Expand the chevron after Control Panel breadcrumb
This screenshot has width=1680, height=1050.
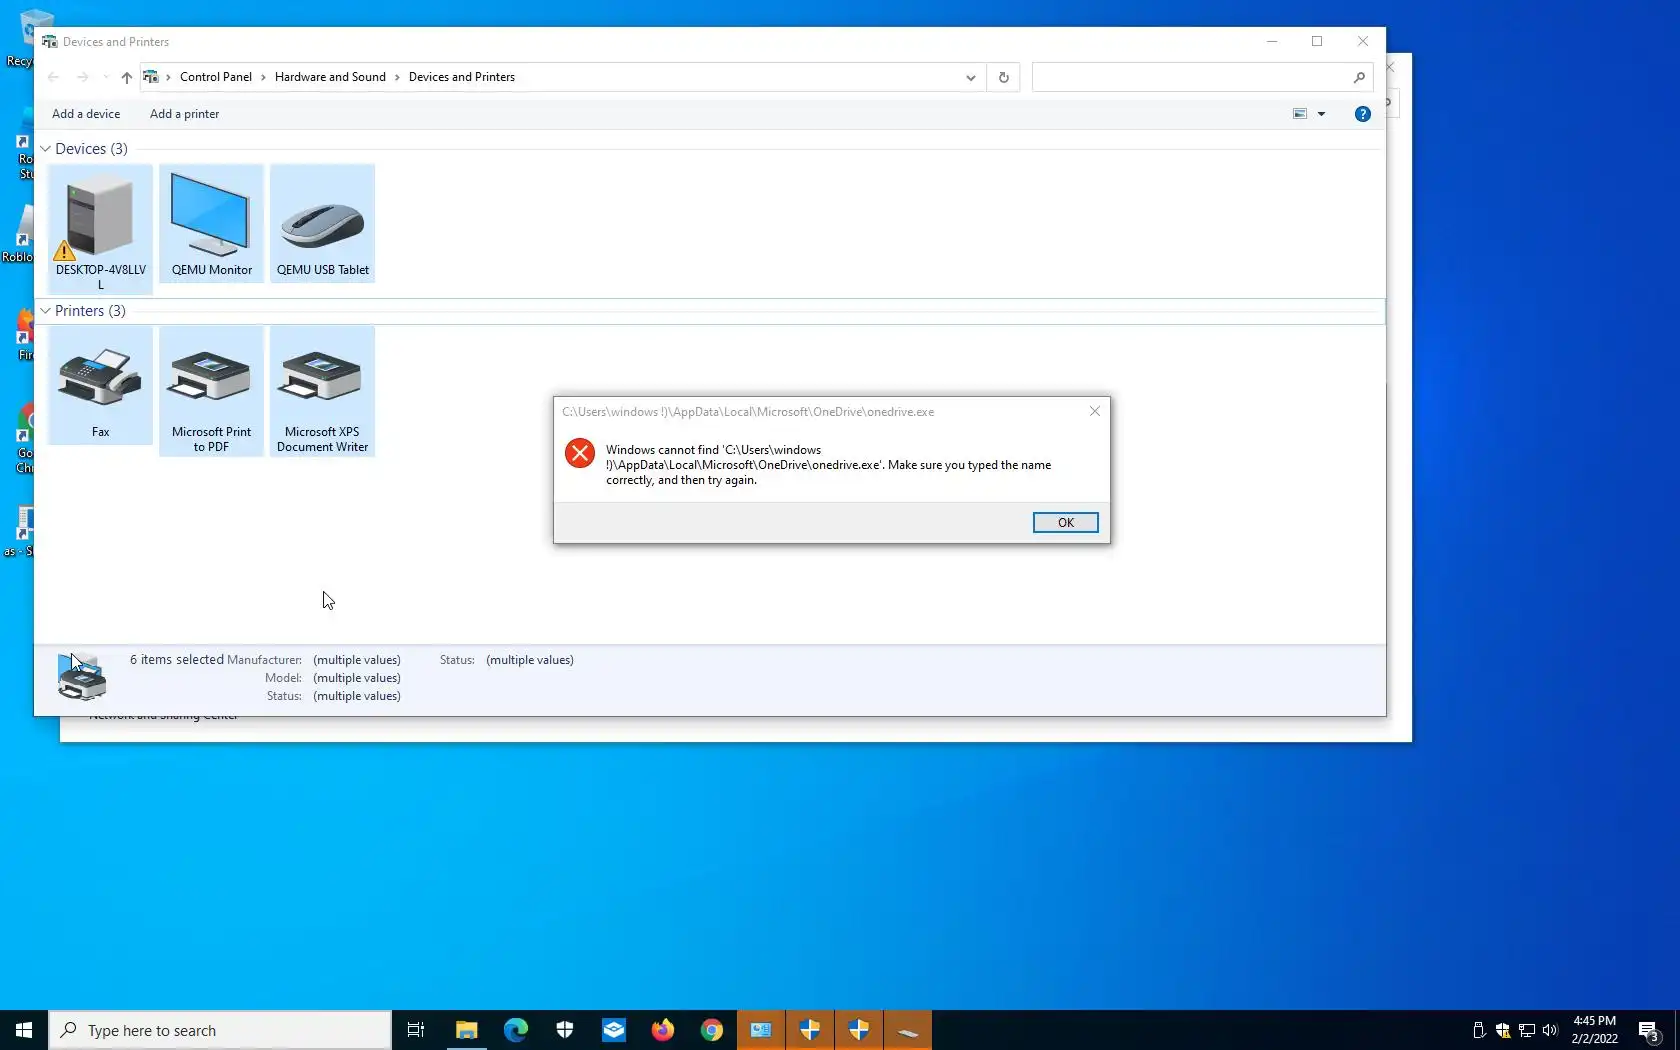pos(263,77)
